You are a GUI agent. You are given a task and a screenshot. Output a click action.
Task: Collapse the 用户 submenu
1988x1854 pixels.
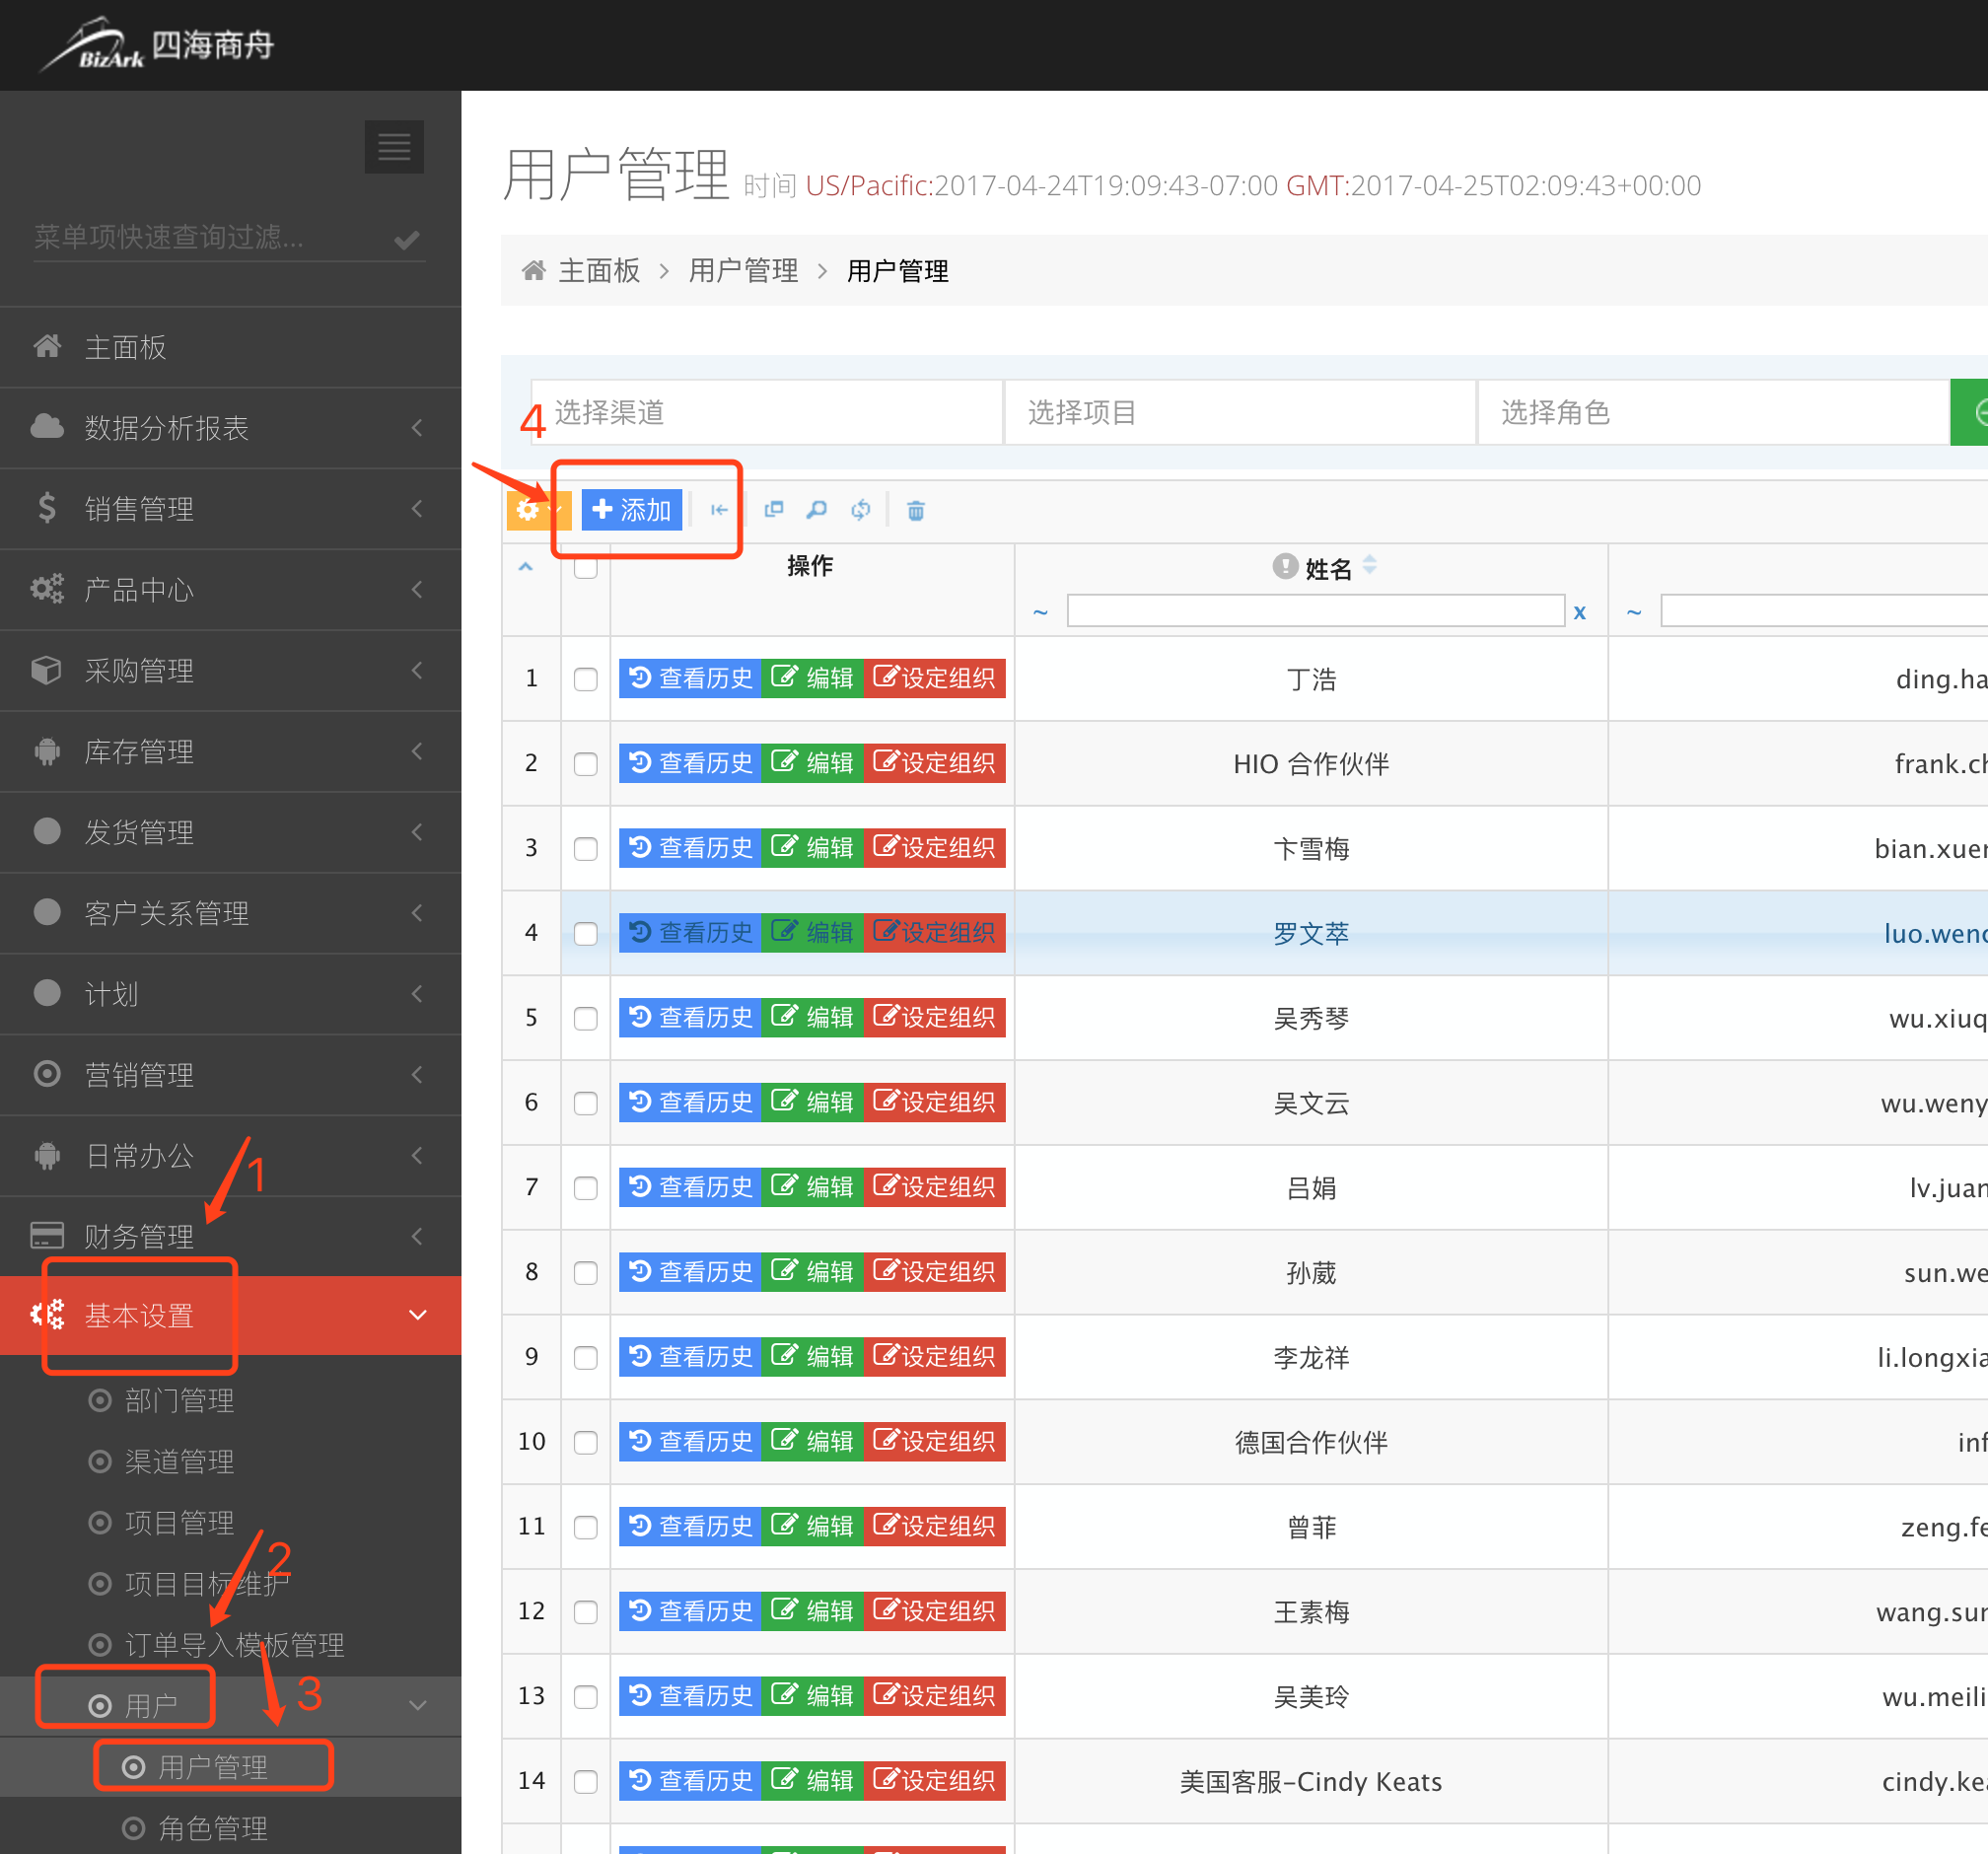tap(230, 1706)
